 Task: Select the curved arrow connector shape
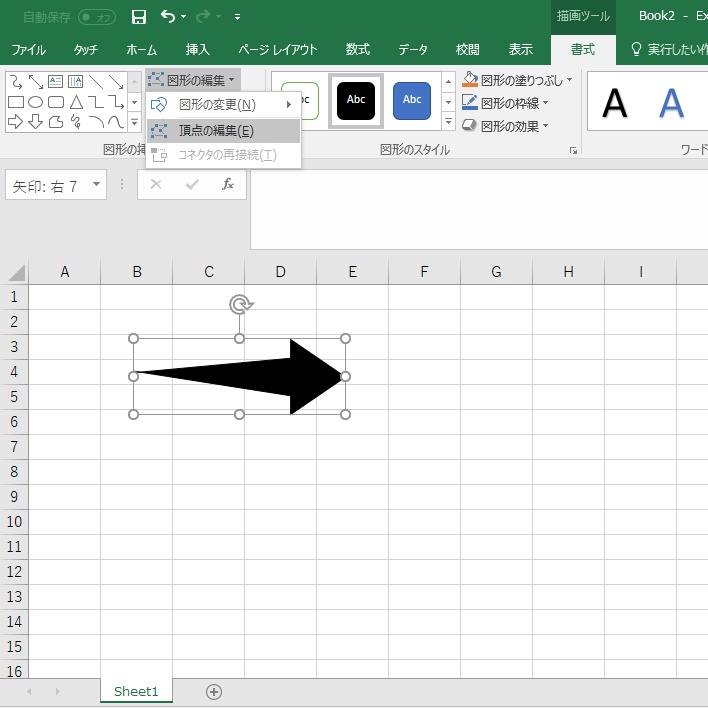[16, 82]
